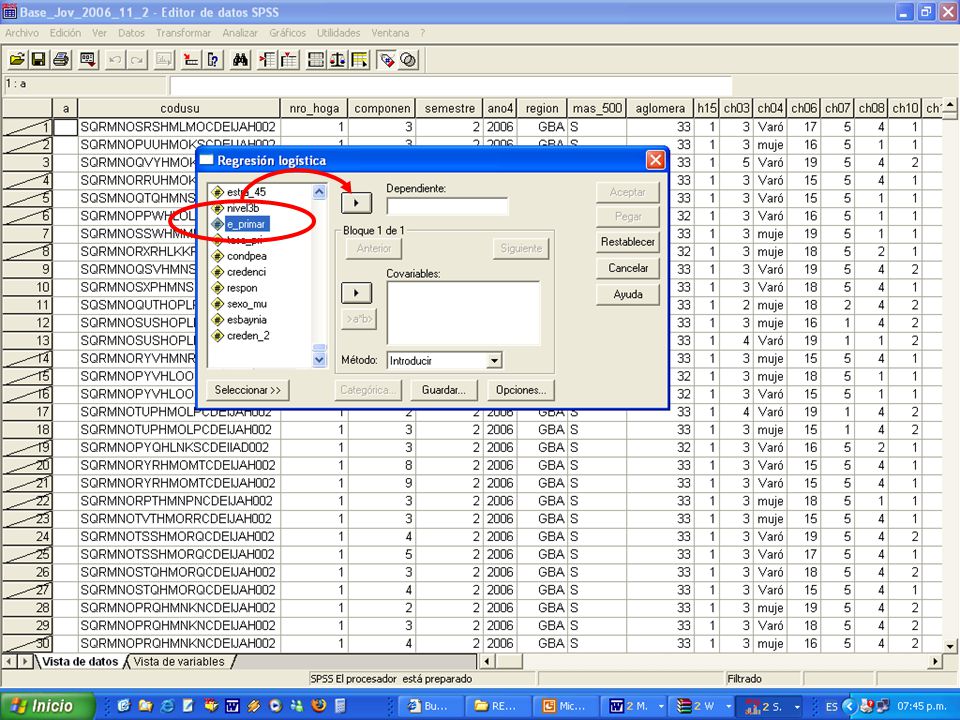960x720 pixels.
Task: Click the Variables info question-mark icon
Action: click(x=213, y=59)
